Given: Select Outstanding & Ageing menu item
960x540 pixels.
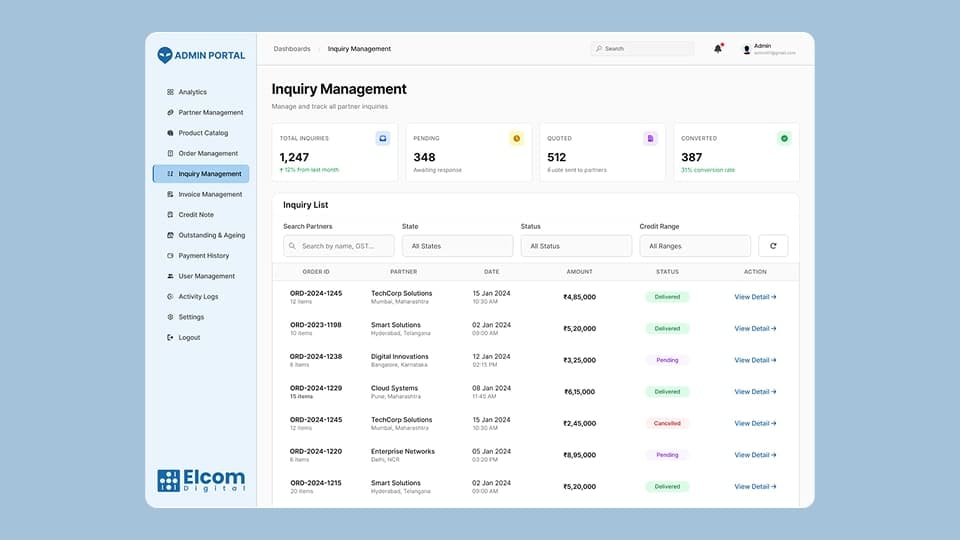Looking at the screenshot, I should pyautogui.click(x=211, y=236).
